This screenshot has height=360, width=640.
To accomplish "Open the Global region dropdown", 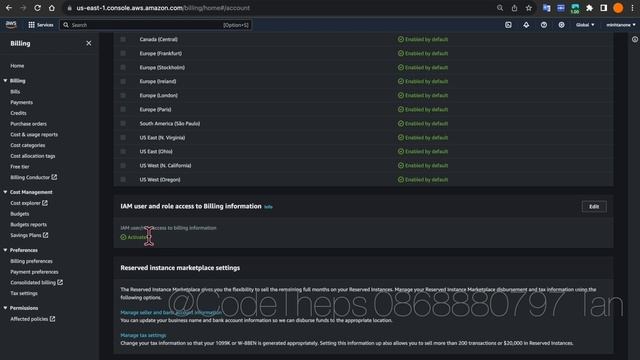I will coord(584,25).
